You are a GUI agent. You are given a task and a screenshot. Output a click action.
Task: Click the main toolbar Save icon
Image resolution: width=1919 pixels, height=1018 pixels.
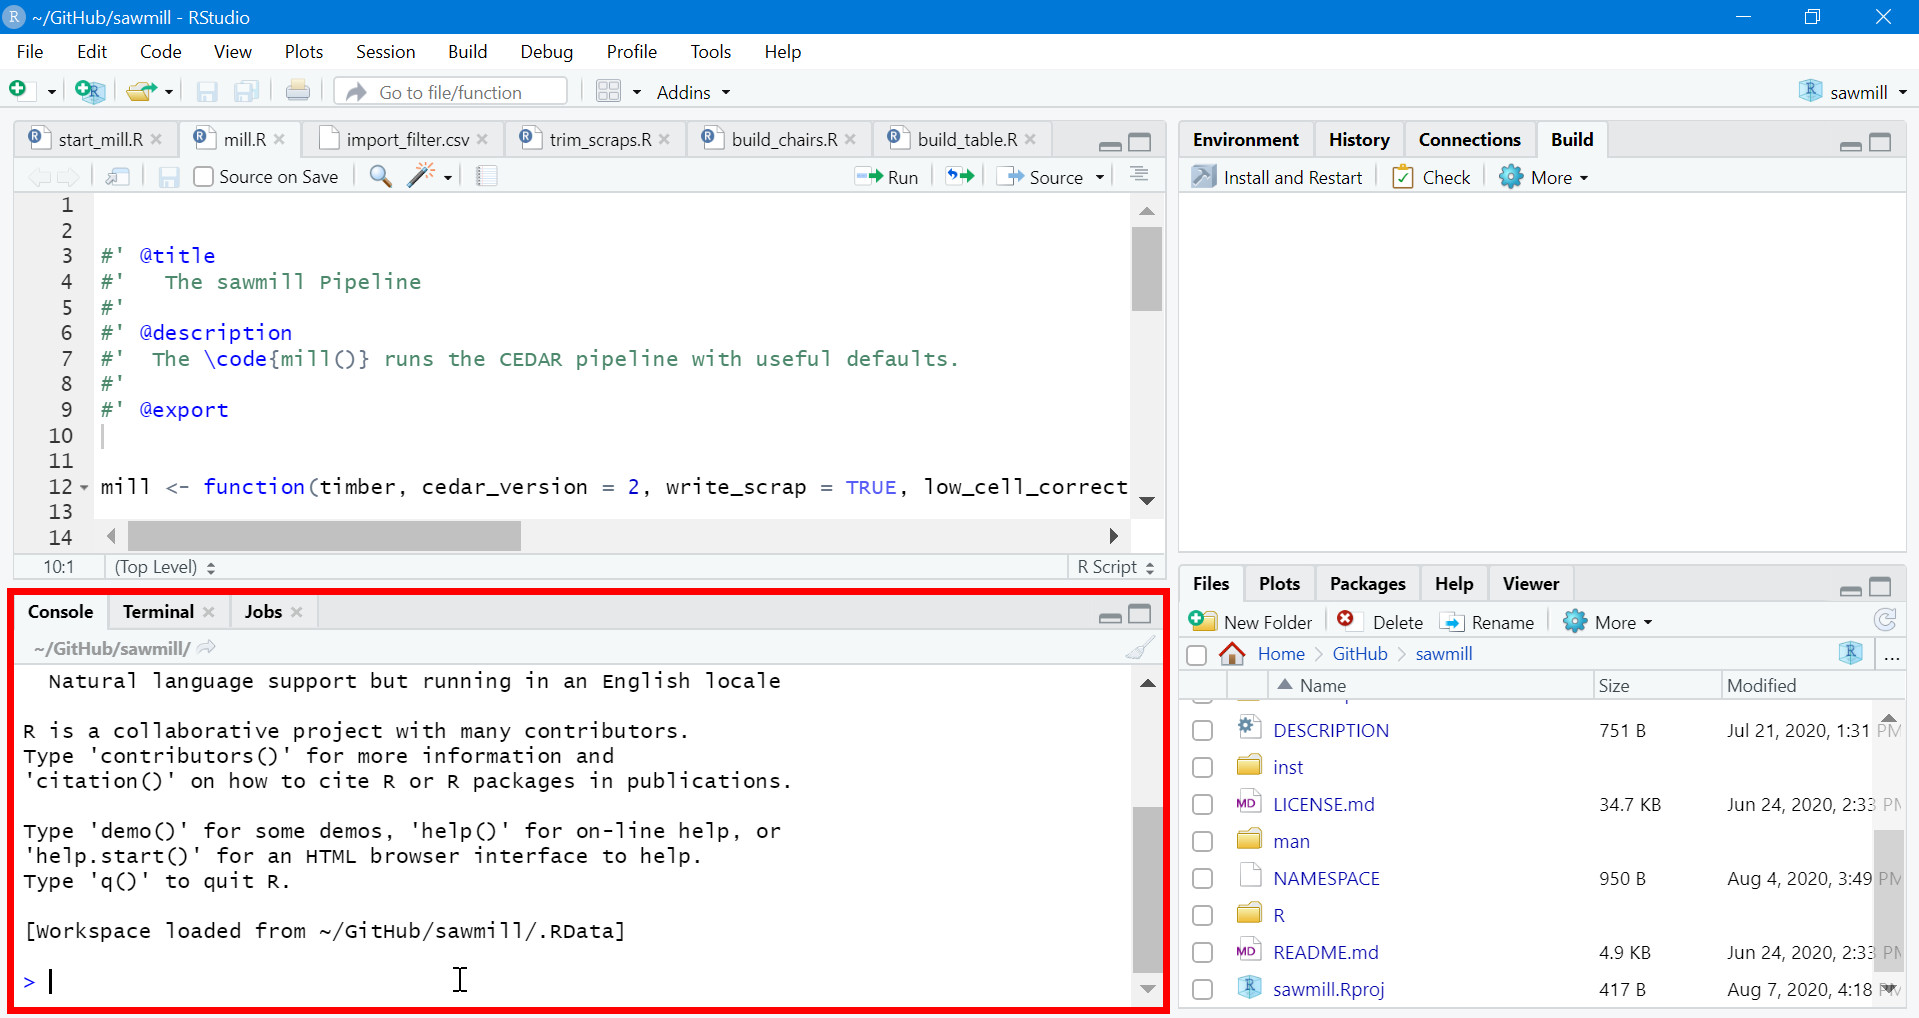click(207, 92)
